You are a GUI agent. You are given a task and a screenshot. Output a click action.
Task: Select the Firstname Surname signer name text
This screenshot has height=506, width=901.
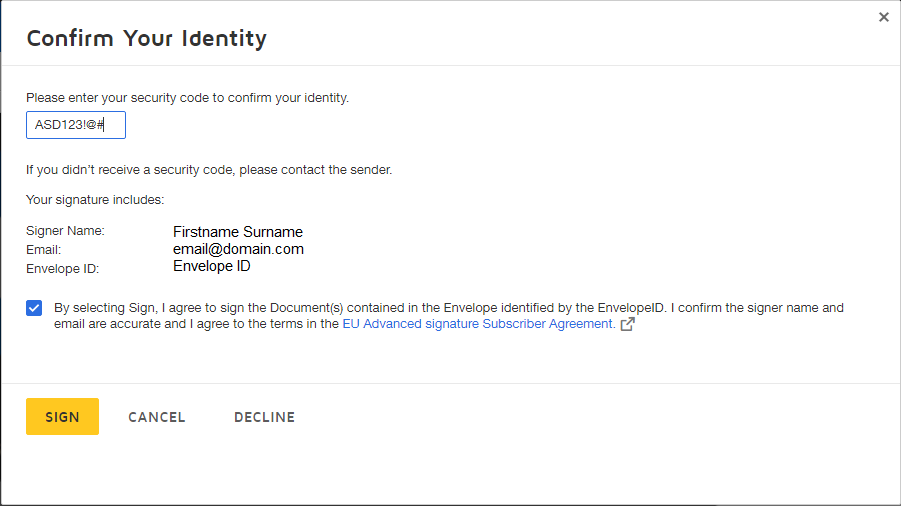point(238,232)
